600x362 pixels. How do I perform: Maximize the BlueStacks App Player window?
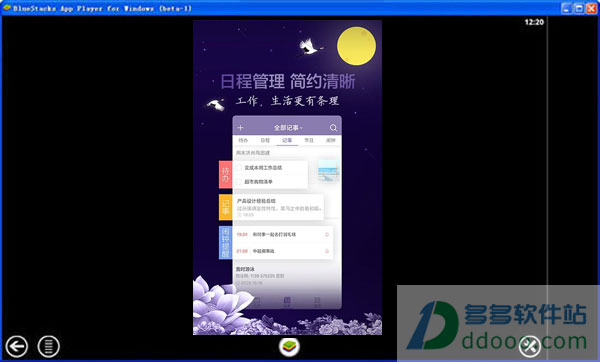[579, 8]
